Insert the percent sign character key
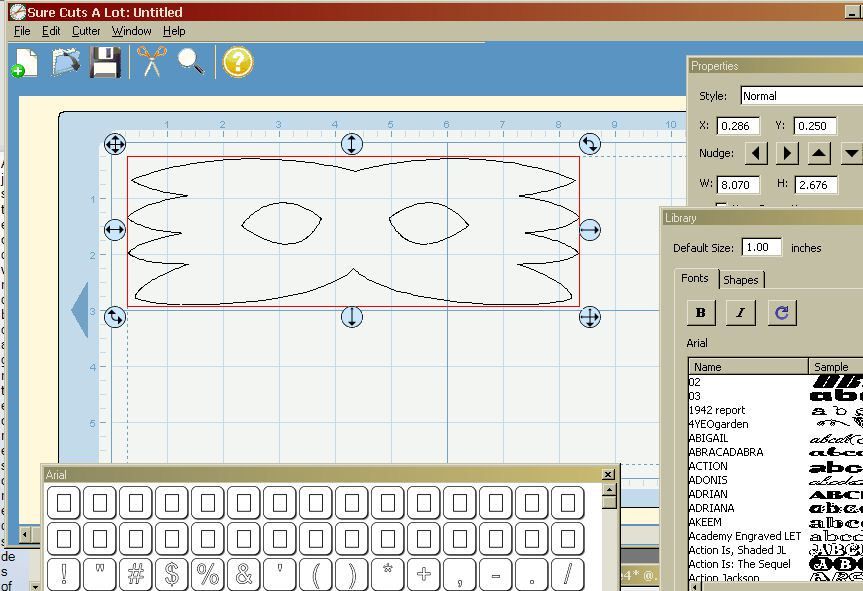The height and width of the screenshot is (591, 863). (207, 574)
